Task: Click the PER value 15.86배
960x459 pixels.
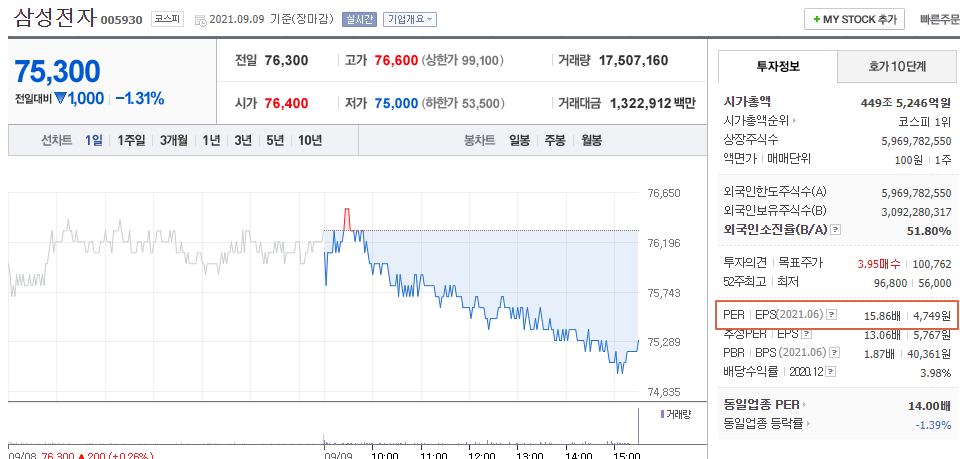Action: click(882, 316)
